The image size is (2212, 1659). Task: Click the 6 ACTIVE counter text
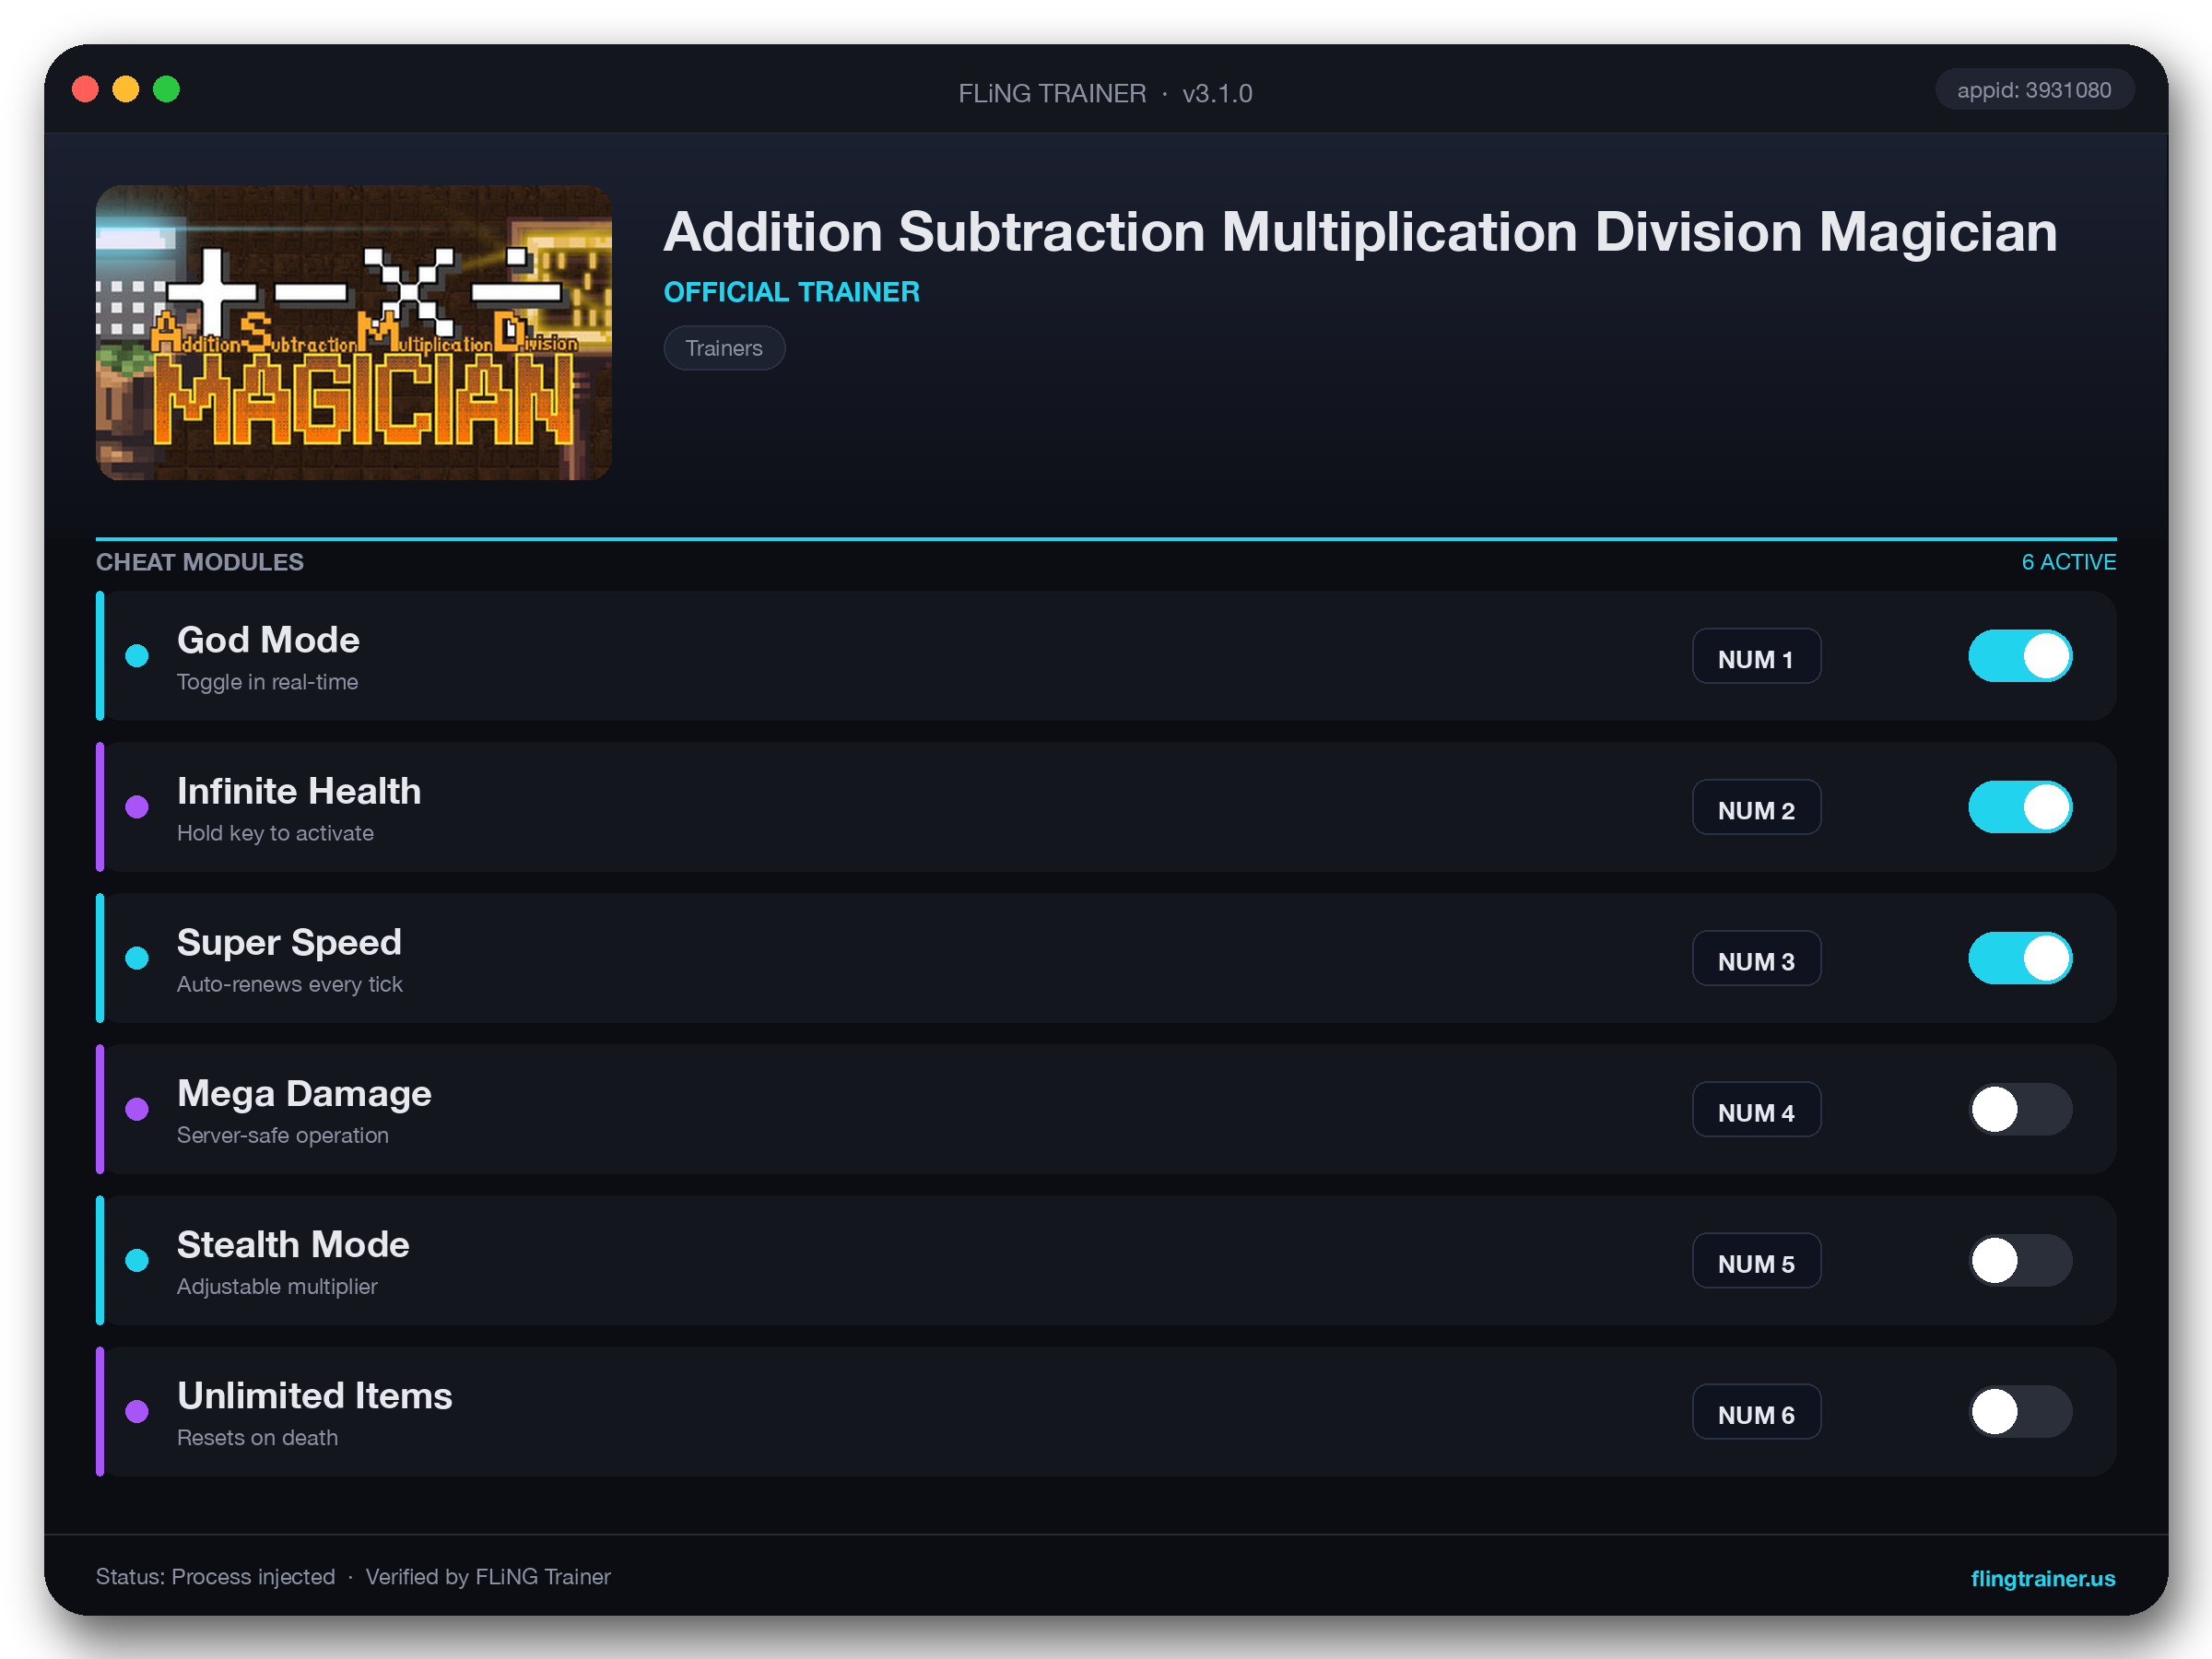[x=2068, y=562]
